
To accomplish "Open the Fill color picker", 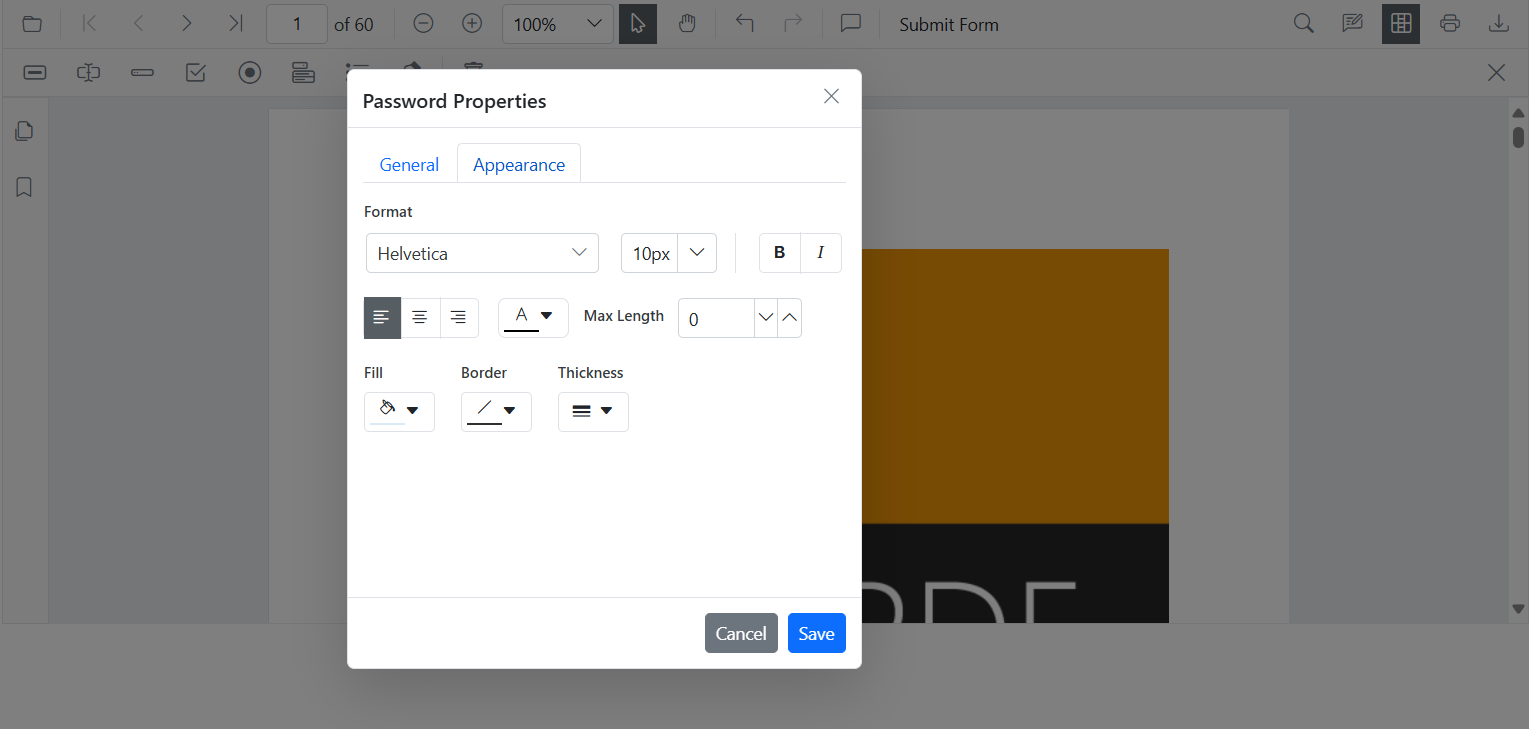I will [x=399, y=411].
